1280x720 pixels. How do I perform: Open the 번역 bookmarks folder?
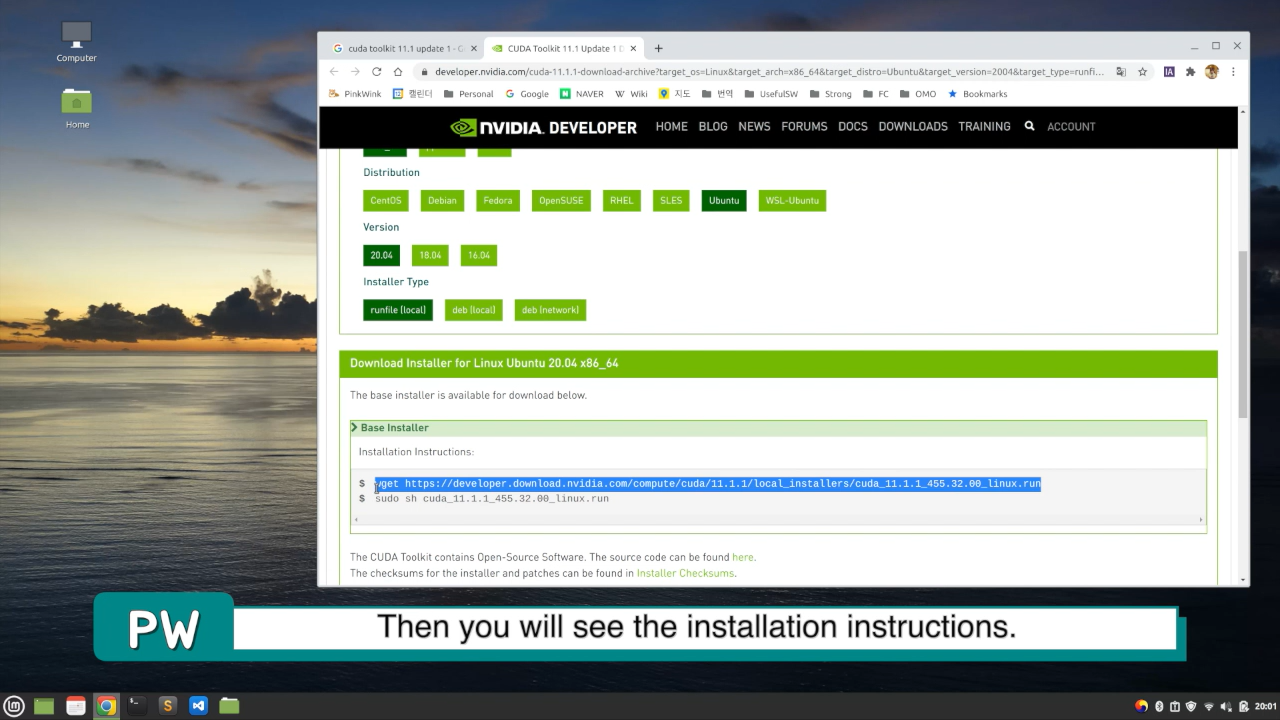(717, 94)
